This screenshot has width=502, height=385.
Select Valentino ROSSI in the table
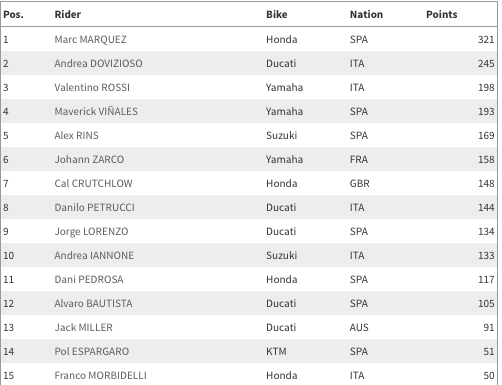coord(92,87)
